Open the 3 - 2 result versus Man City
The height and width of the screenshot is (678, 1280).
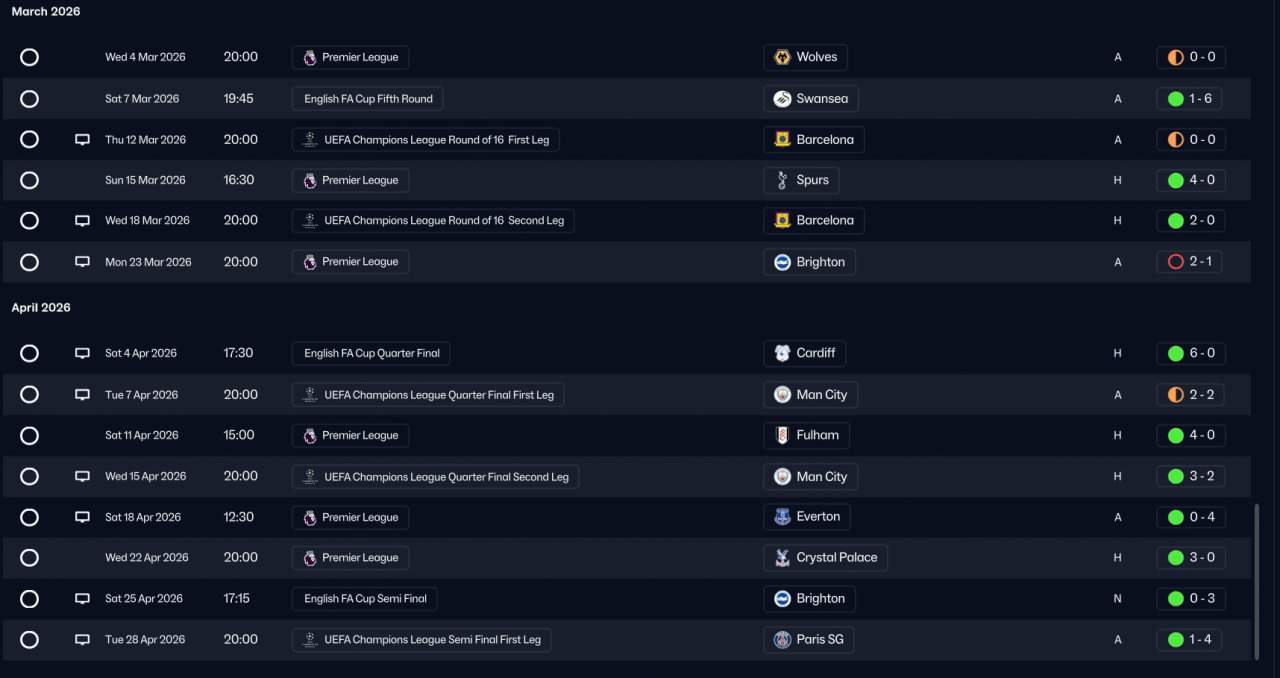[x=1190, y=477]
